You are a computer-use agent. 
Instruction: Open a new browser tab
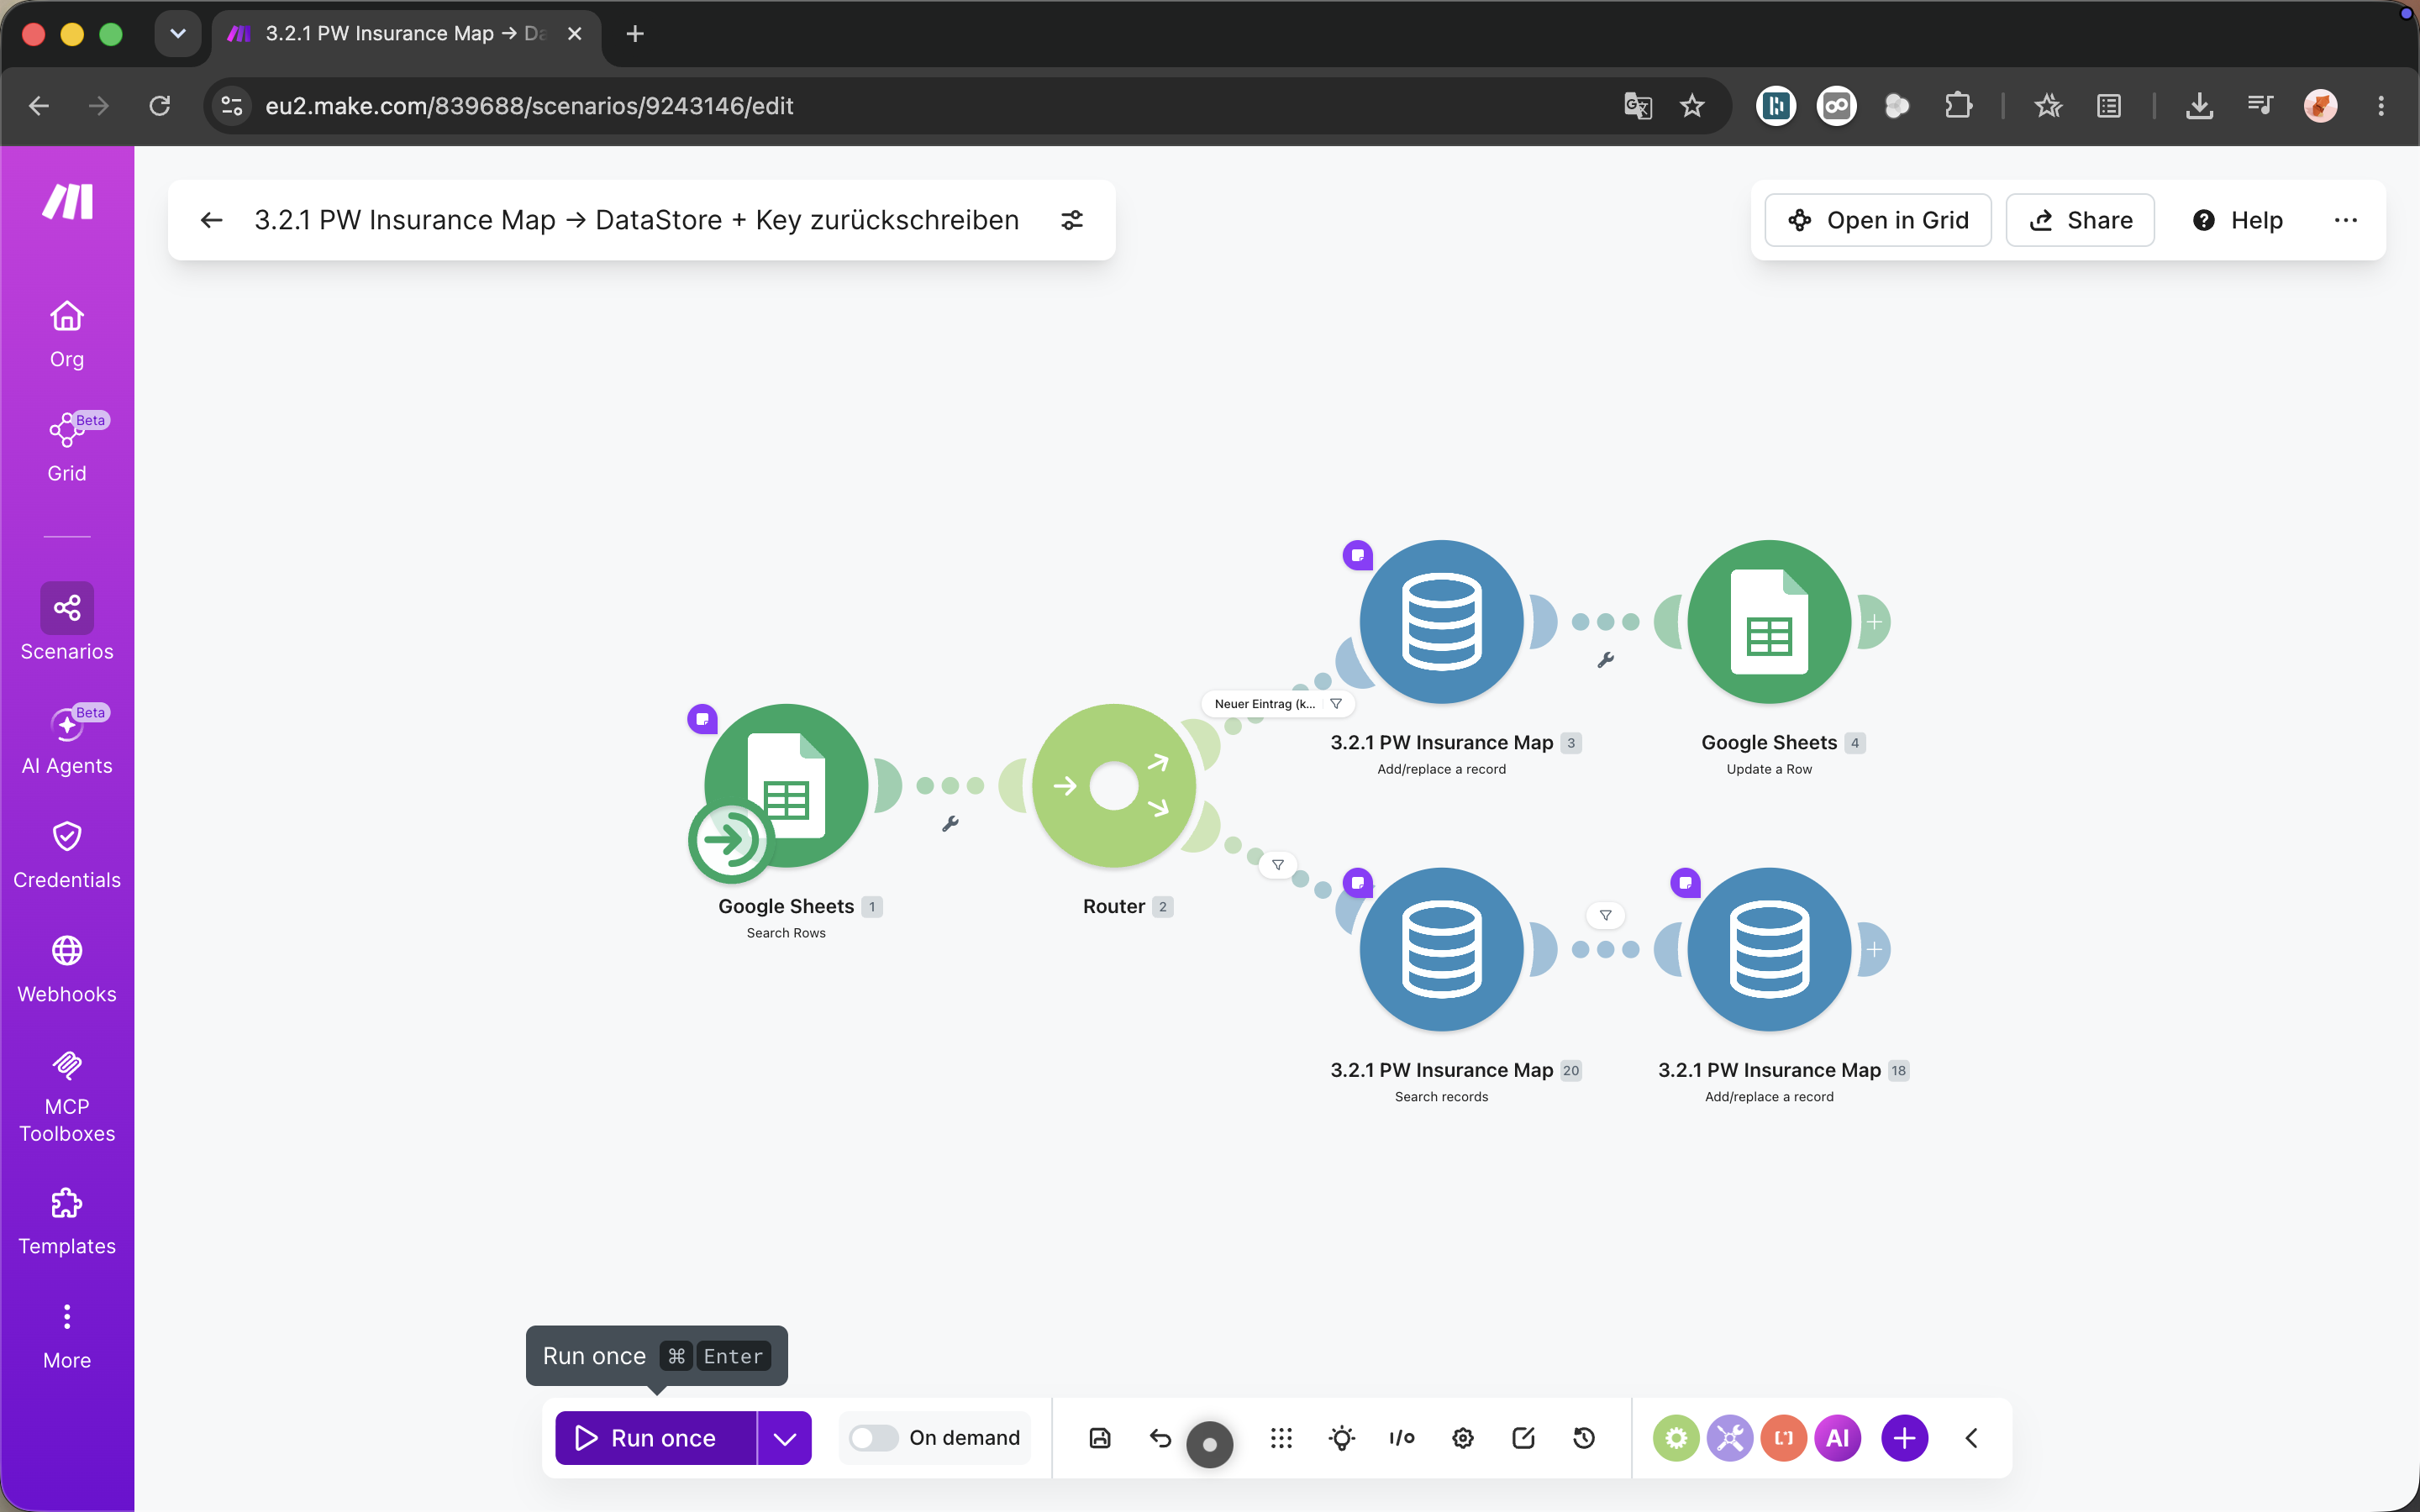[635, 34]
